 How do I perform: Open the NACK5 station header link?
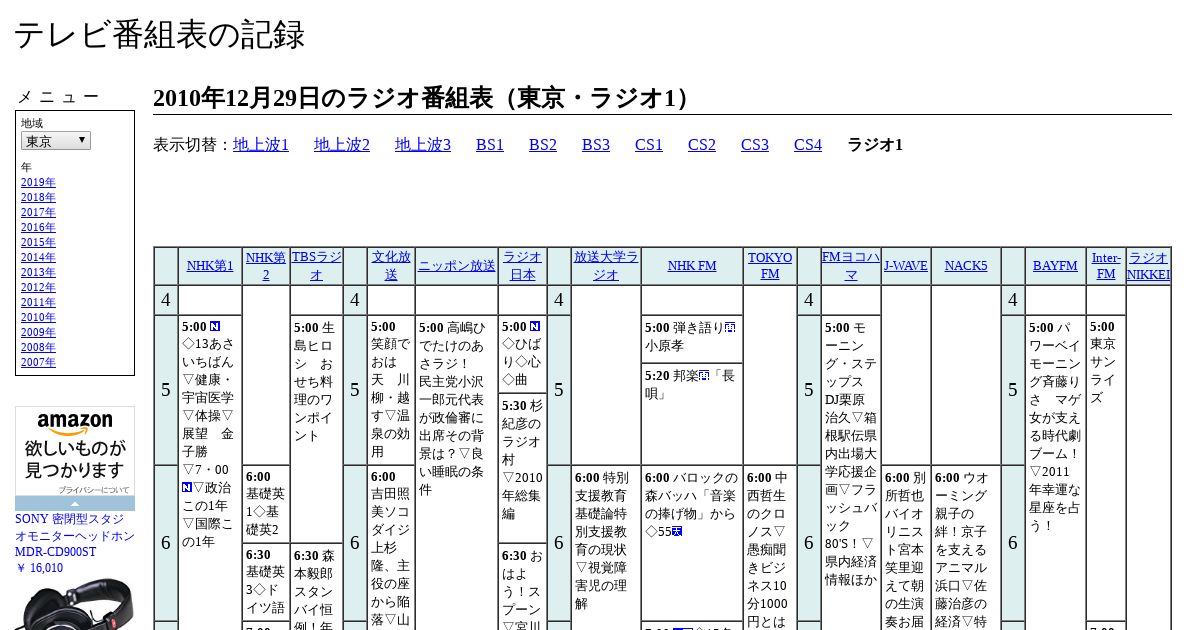tap(966, 266)
